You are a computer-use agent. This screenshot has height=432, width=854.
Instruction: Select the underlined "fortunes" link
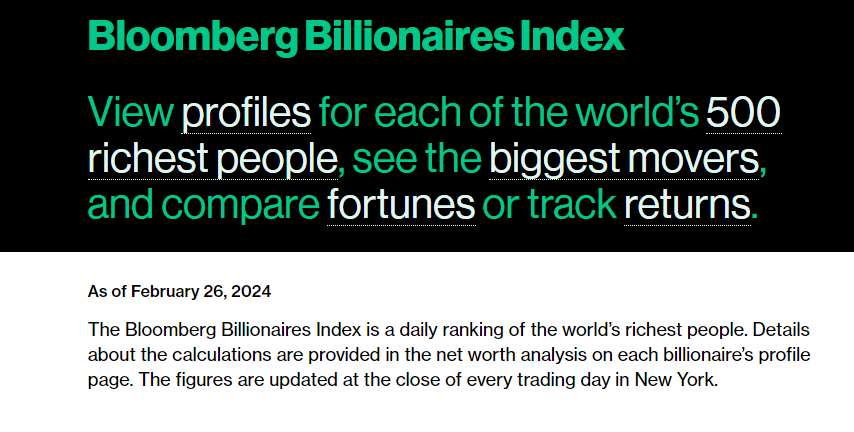pyautogui.click(x=401, y=205)
